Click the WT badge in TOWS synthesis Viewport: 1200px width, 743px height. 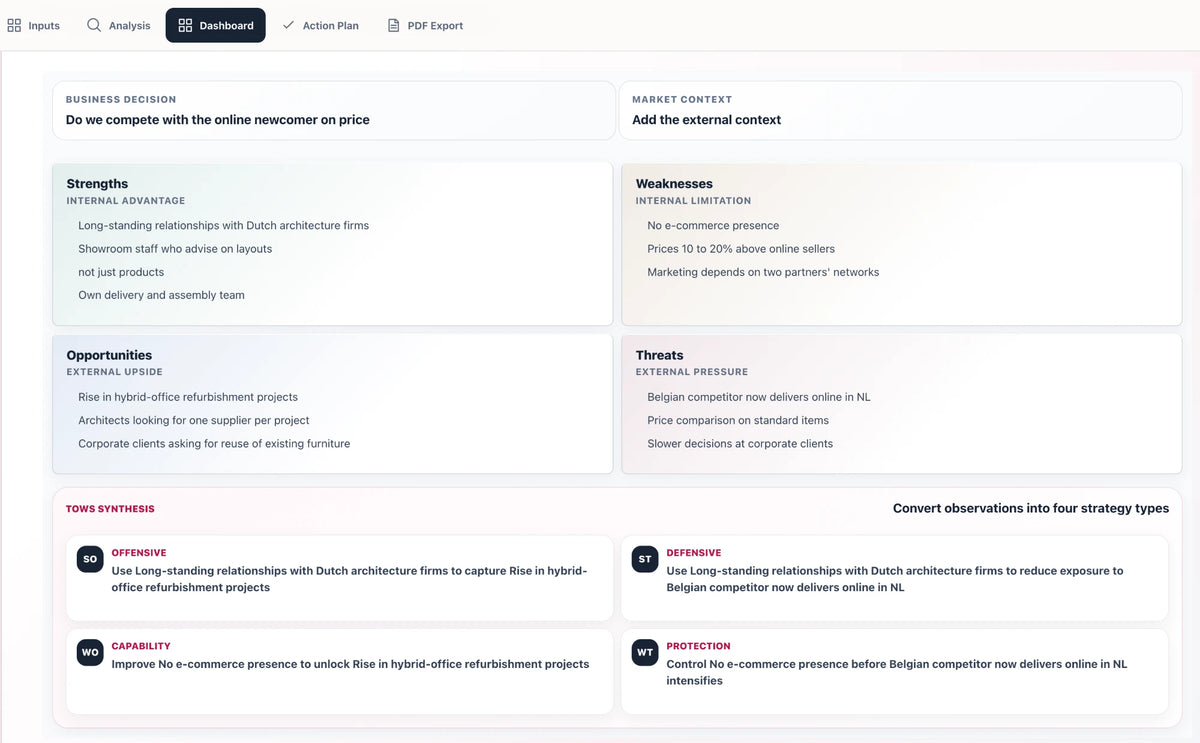point(645,652)
